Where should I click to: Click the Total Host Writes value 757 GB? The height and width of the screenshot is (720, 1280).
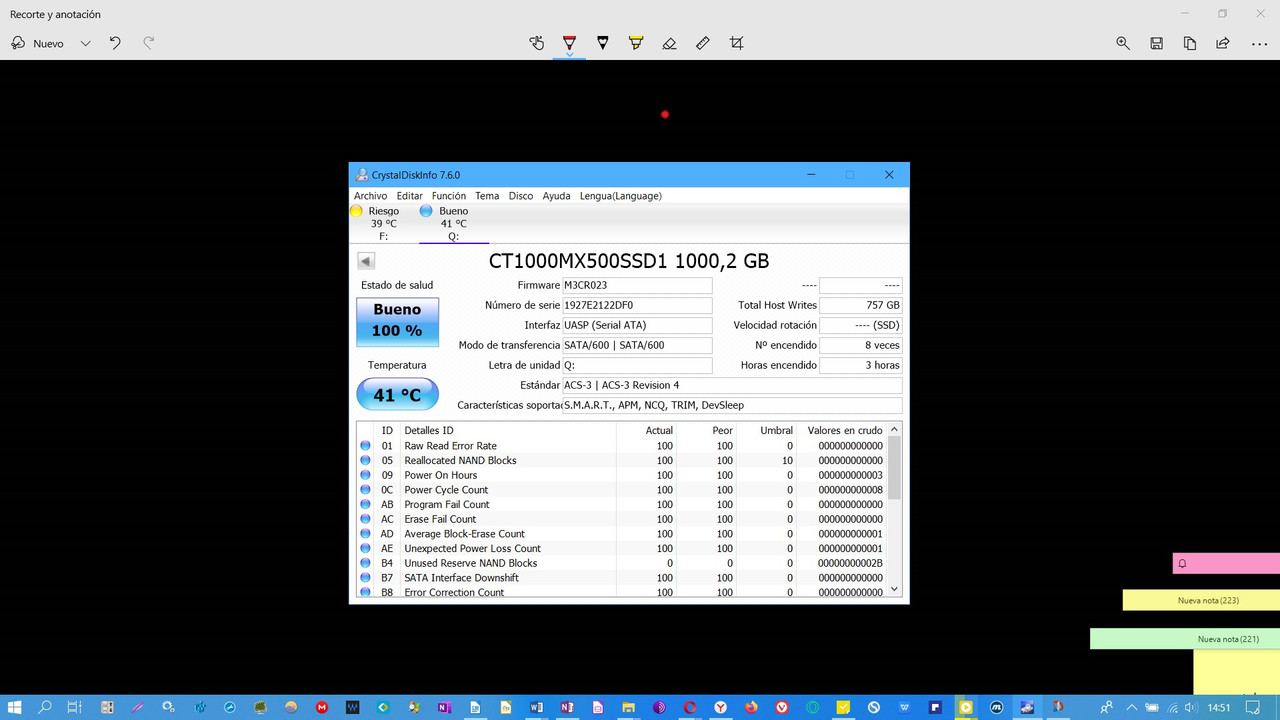coord(860,305)
